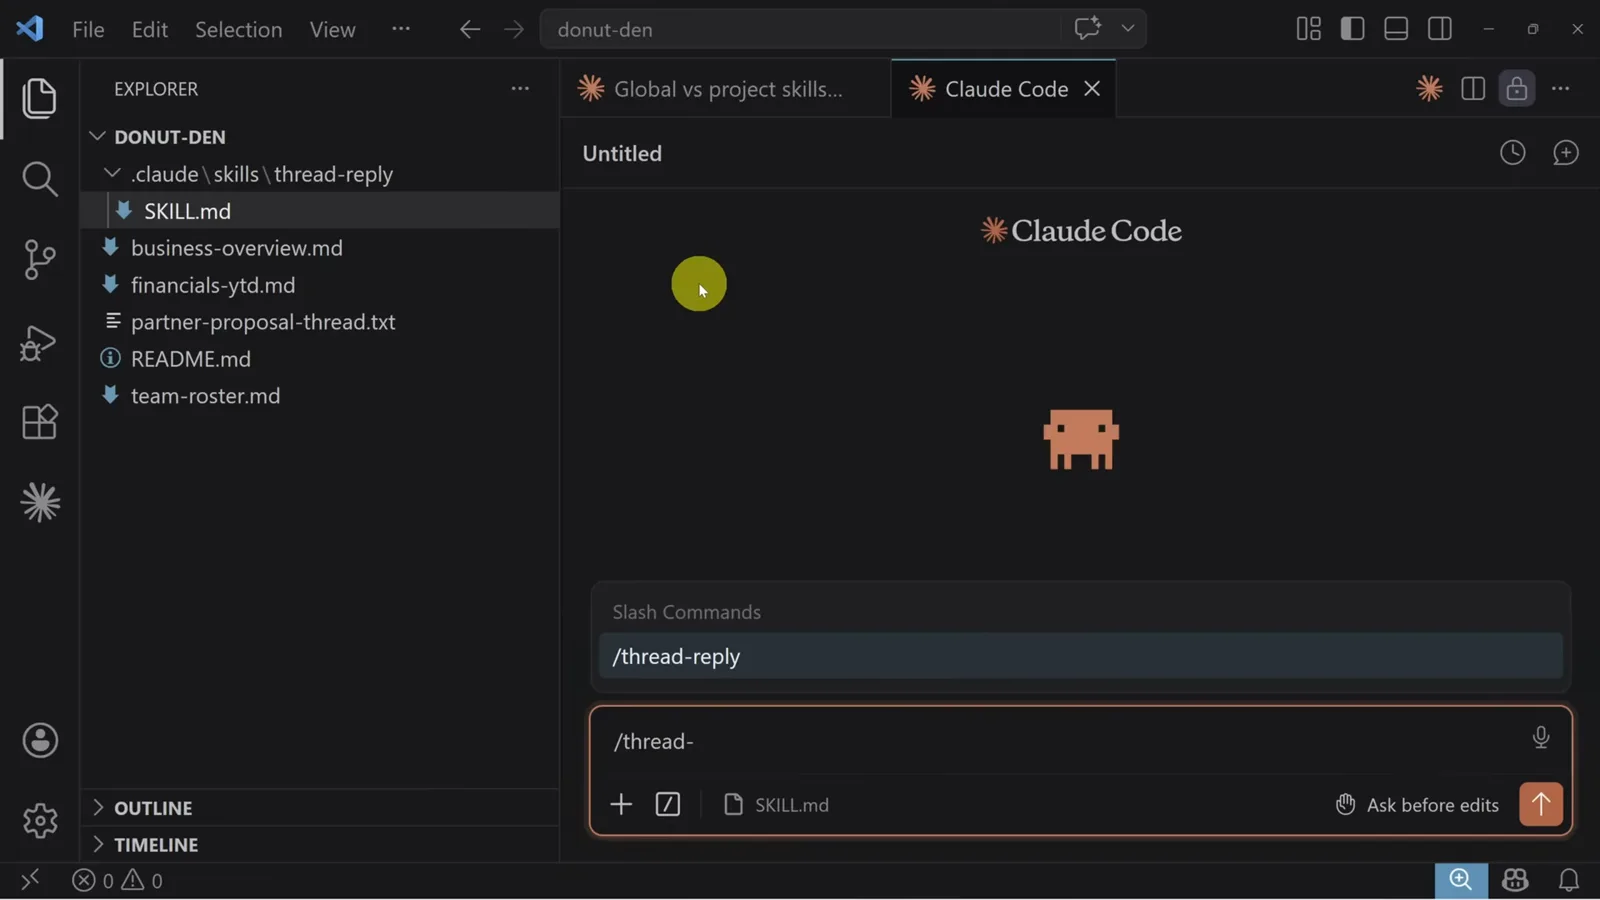
Task: Open problems errors and warnings indicator
Action: click(x=117, y=880)
